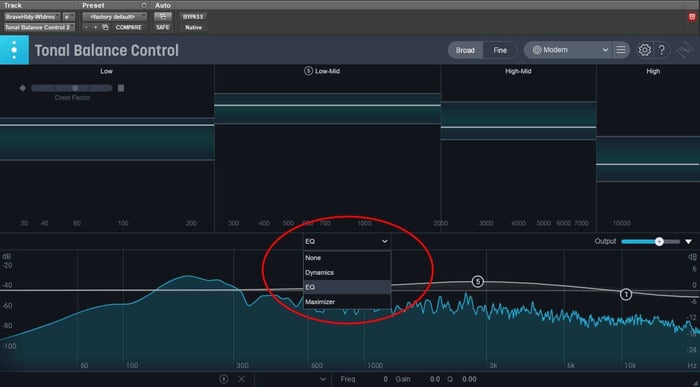Click the iZotope logo icon in the header
This screenshot has height=387, width=700.
[684, 50]
